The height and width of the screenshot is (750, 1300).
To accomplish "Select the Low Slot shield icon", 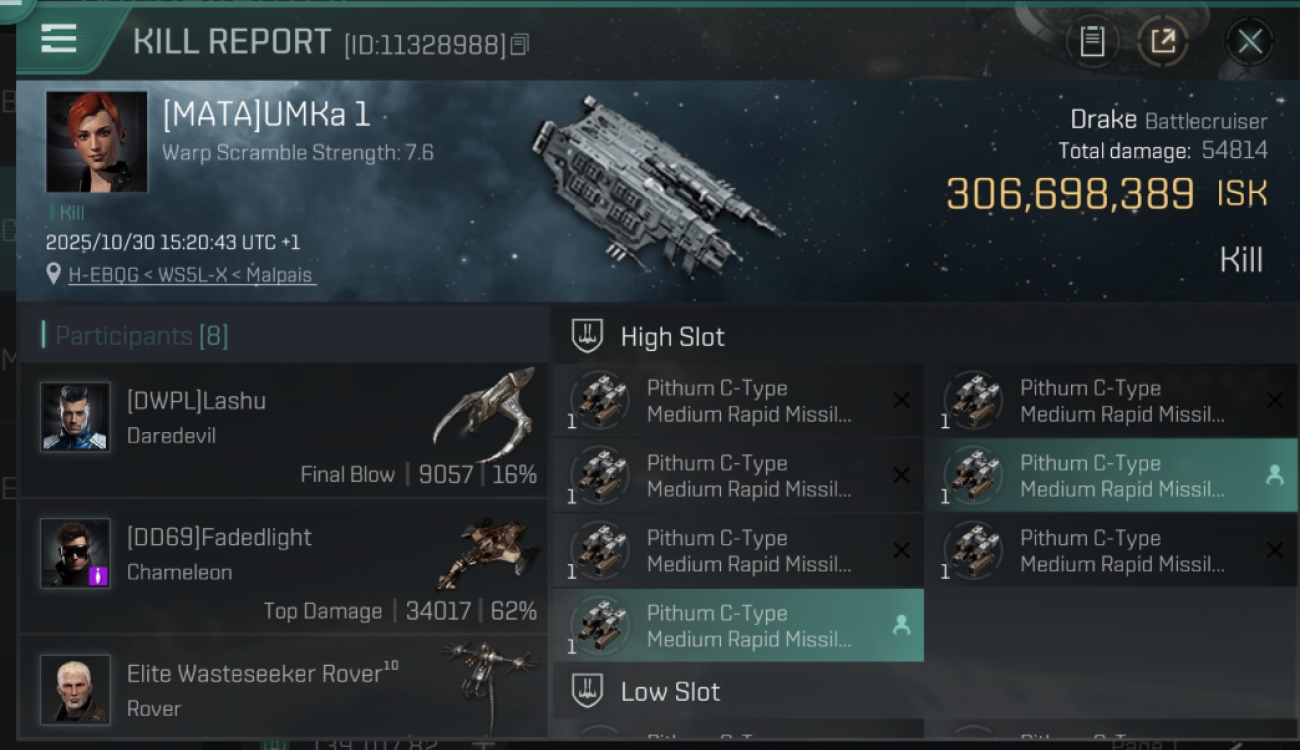I will point(587,691).
